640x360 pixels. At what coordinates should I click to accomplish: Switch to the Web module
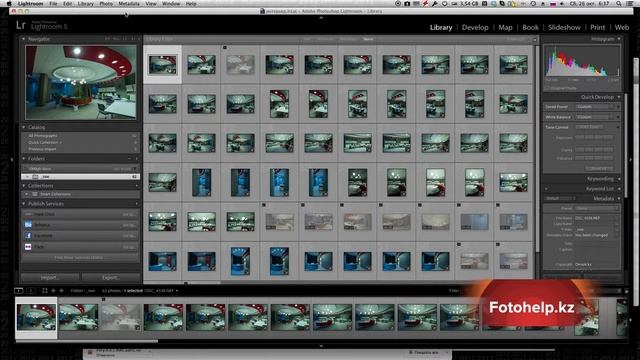[x=622, y=27]
